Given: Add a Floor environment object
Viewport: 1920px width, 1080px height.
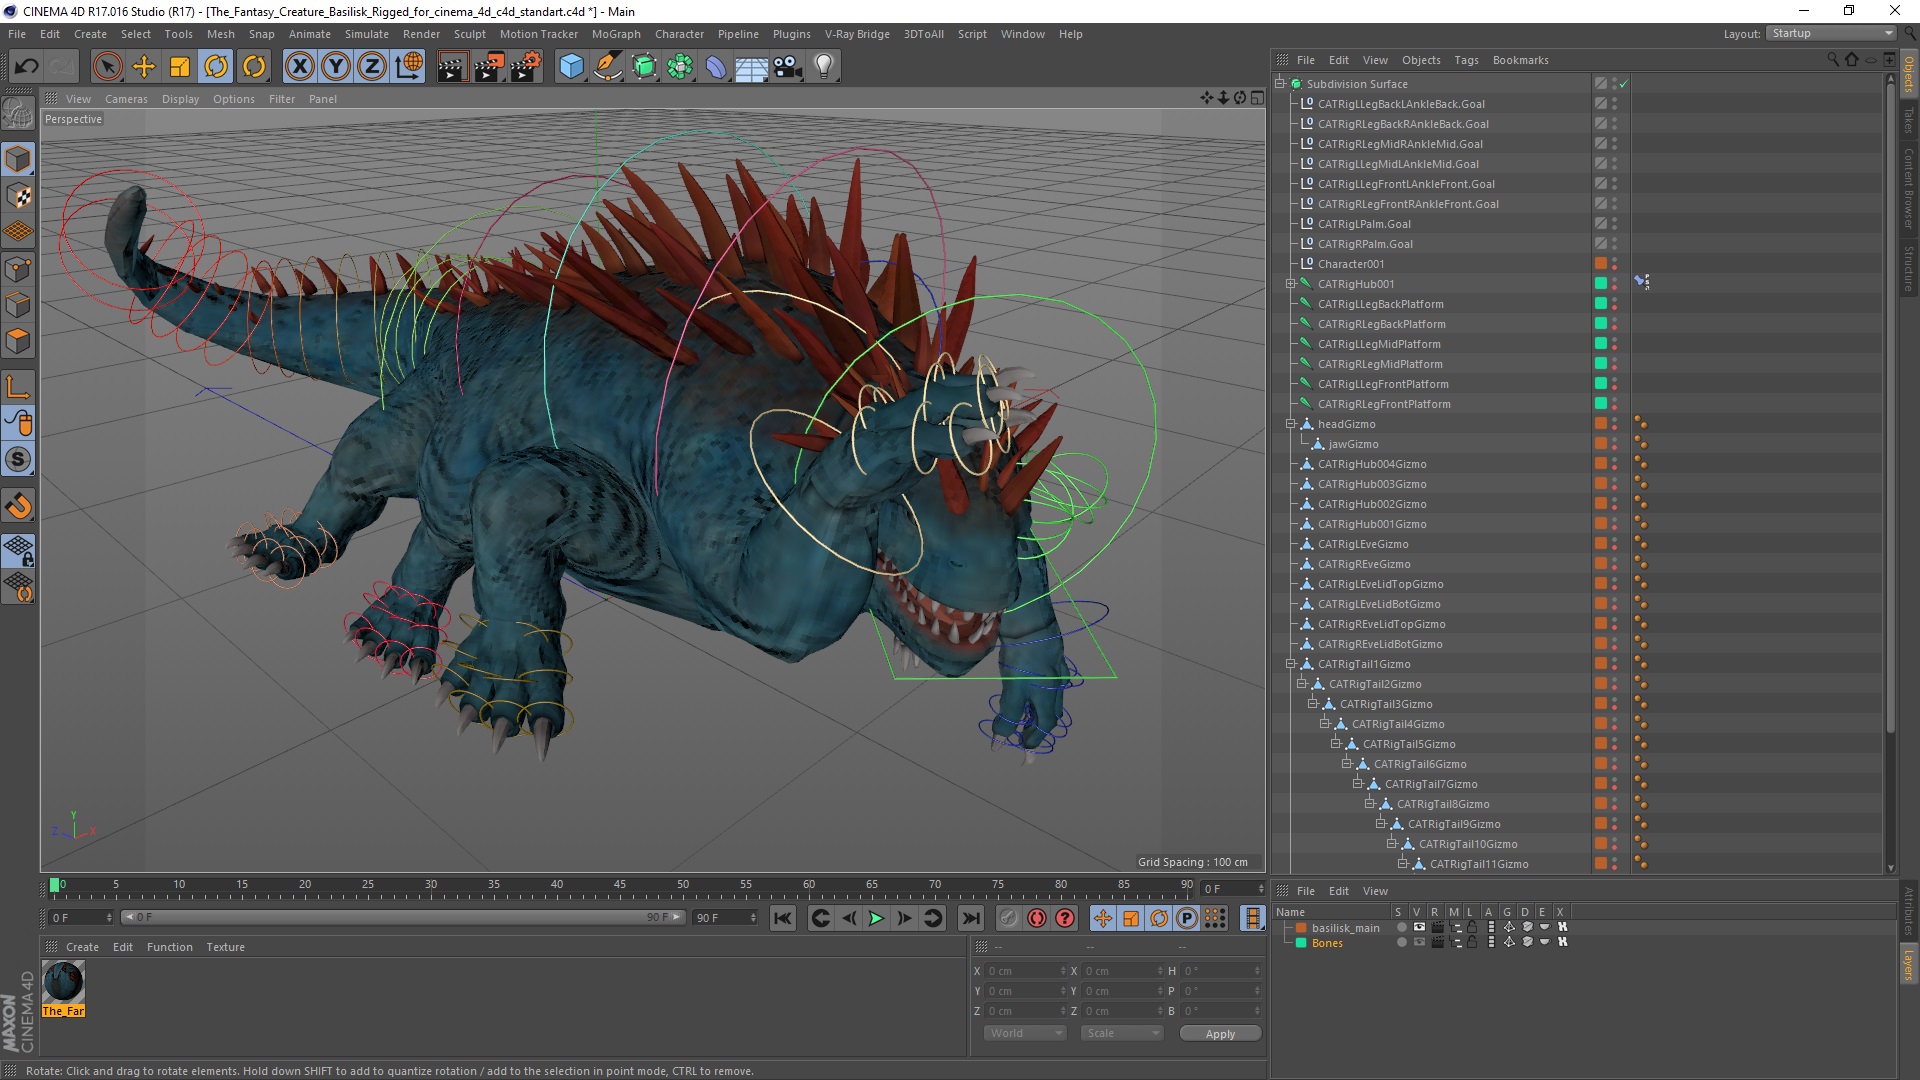Looking at the screenshot, I should (752, 67).
